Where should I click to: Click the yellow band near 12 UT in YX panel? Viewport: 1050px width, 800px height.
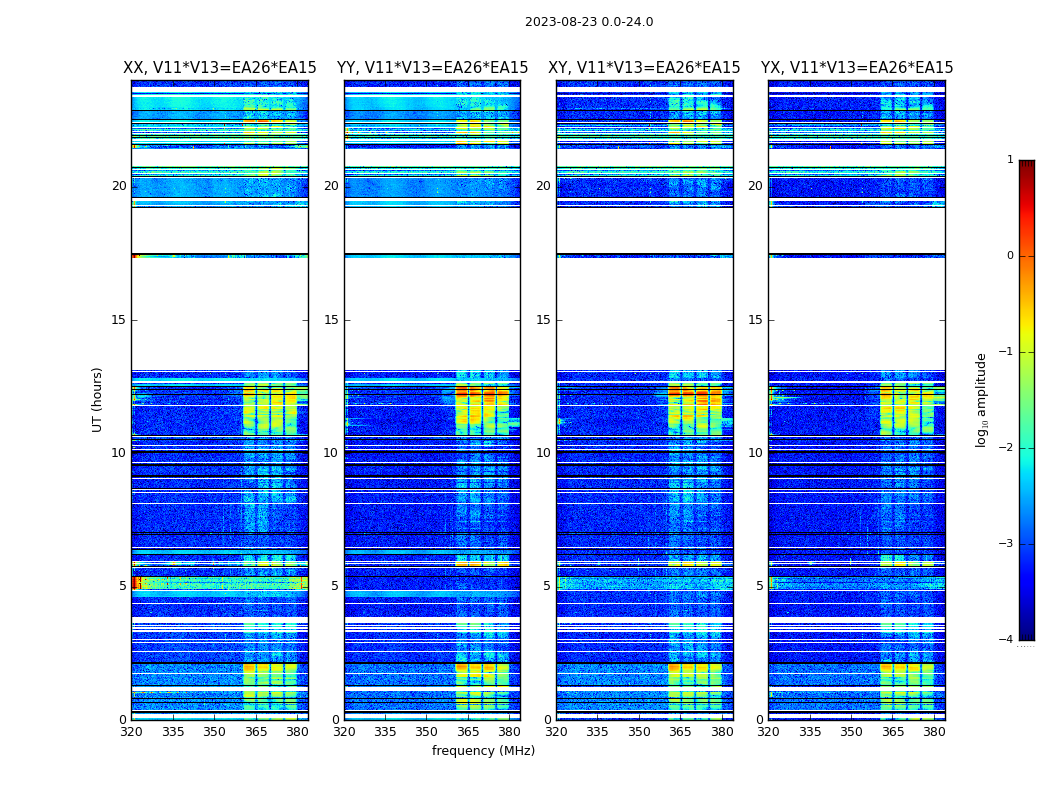pos(907,410)
